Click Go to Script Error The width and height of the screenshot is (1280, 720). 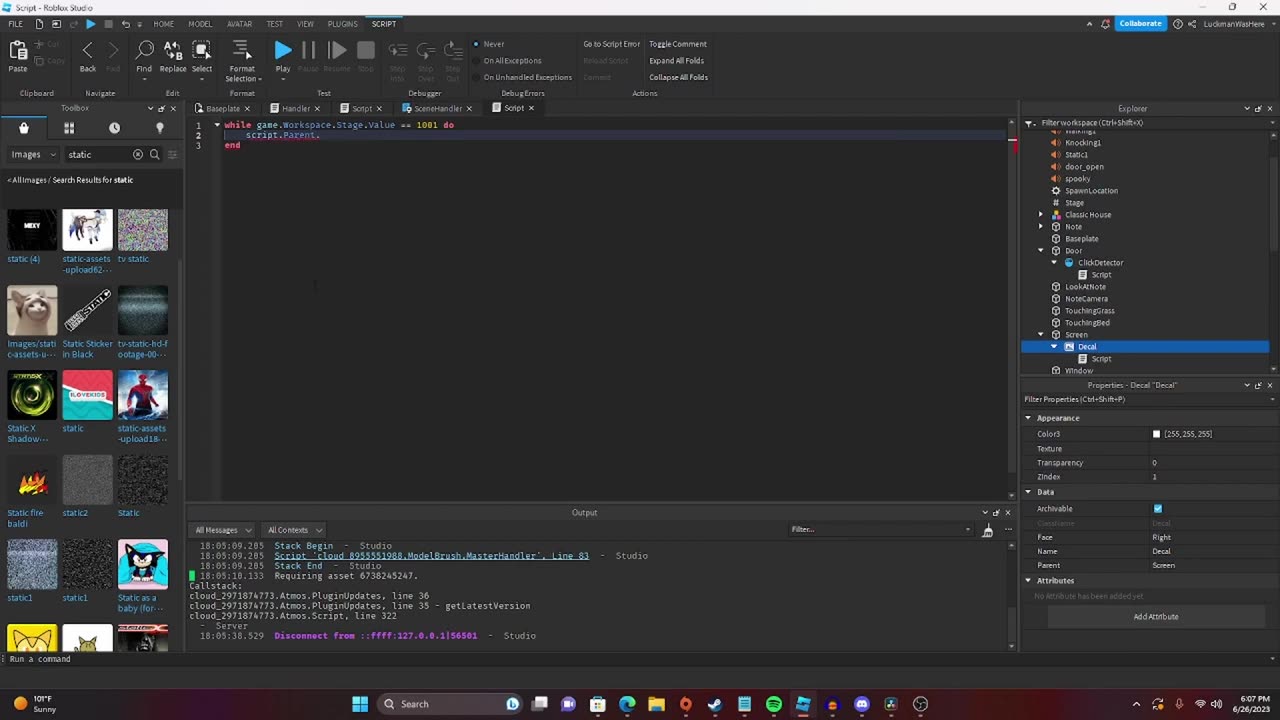click(612, 44)
